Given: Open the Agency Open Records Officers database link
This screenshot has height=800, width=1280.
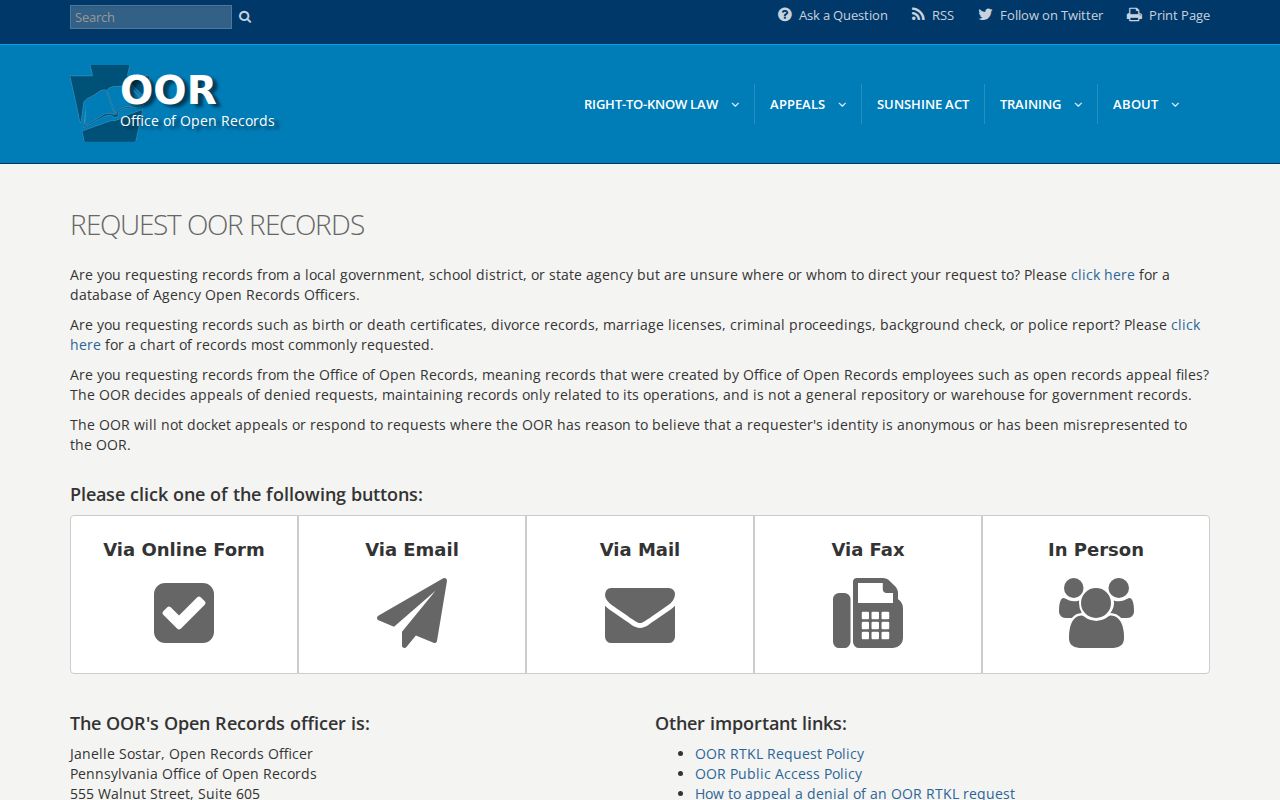Looking at the screenshot, I should tap(1103, 275).
